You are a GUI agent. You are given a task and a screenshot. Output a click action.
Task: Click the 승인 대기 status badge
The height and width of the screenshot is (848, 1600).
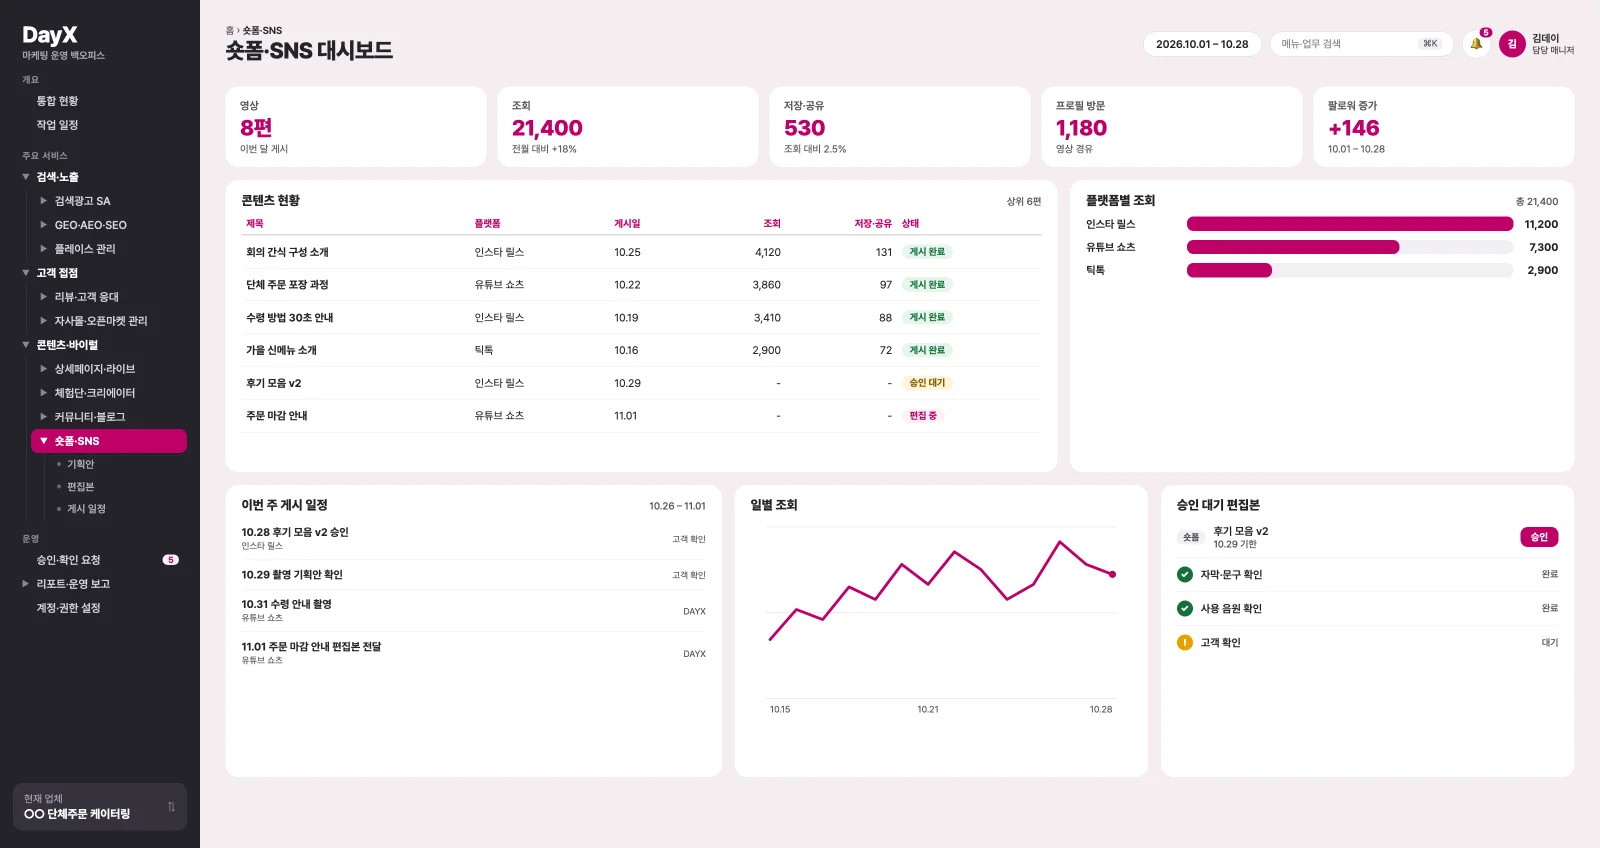point(926,383)
